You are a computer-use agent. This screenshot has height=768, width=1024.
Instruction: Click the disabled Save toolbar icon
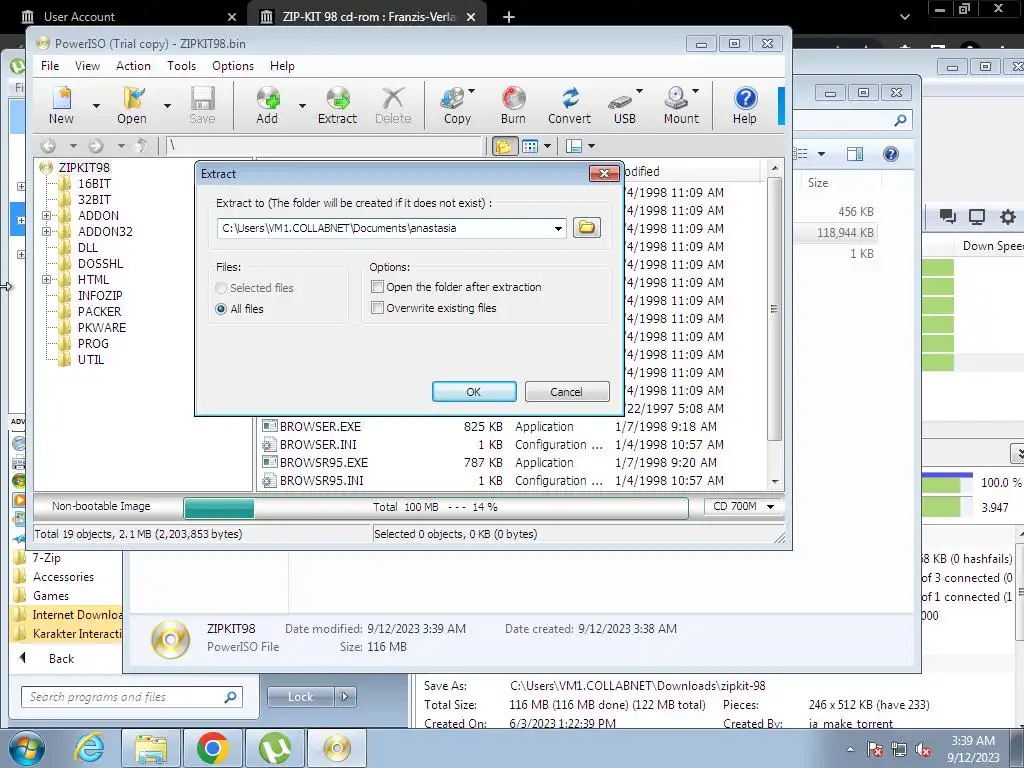click(202, 105)
